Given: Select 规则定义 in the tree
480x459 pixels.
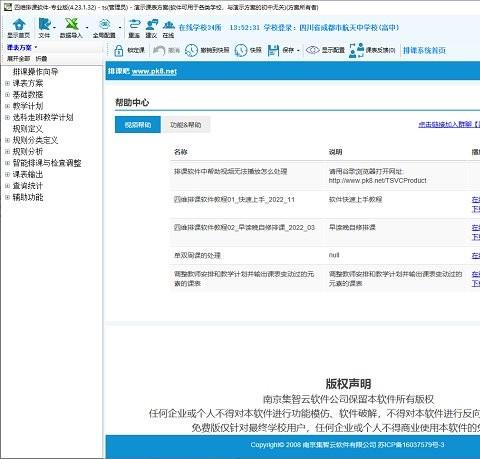Looking at the screenshot, I should 28,129.
